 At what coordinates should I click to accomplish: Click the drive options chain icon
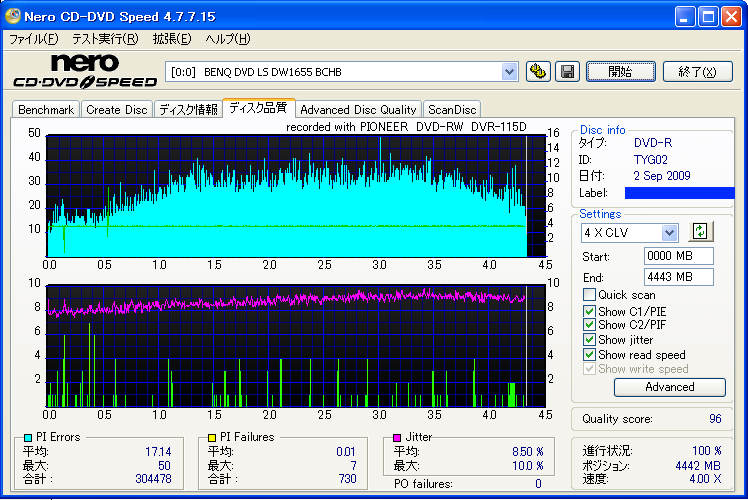coord(539,71)
